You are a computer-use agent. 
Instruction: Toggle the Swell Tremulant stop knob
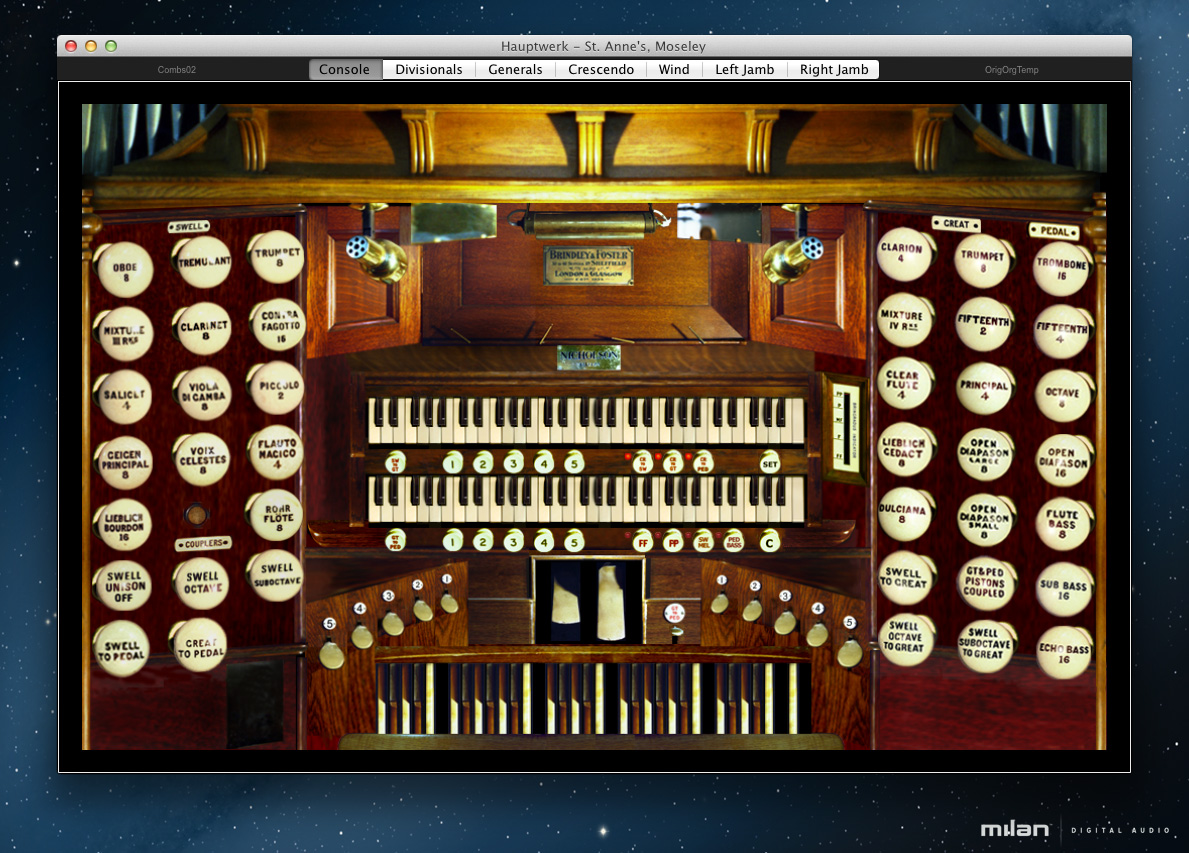(x=202, y=262)
